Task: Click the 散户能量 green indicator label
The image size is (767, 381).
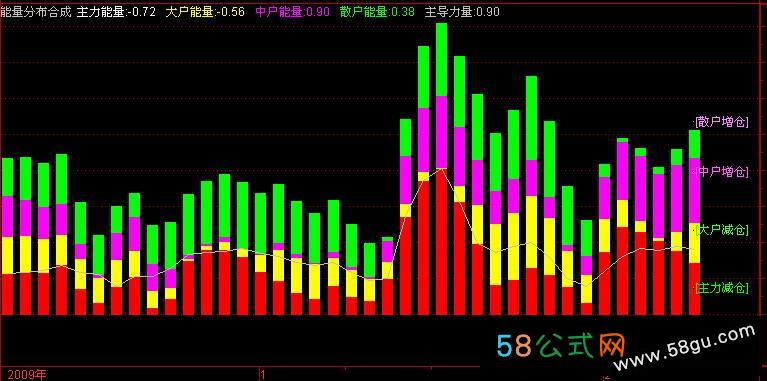Action: click(x=377, y=12)
